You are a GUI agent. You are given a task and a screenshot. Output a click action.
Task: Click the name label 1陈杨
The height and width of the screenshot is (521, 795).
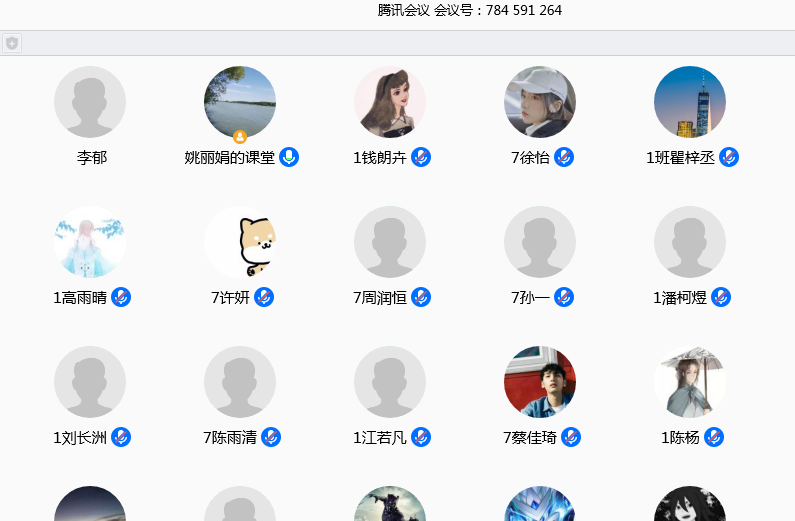680,437
